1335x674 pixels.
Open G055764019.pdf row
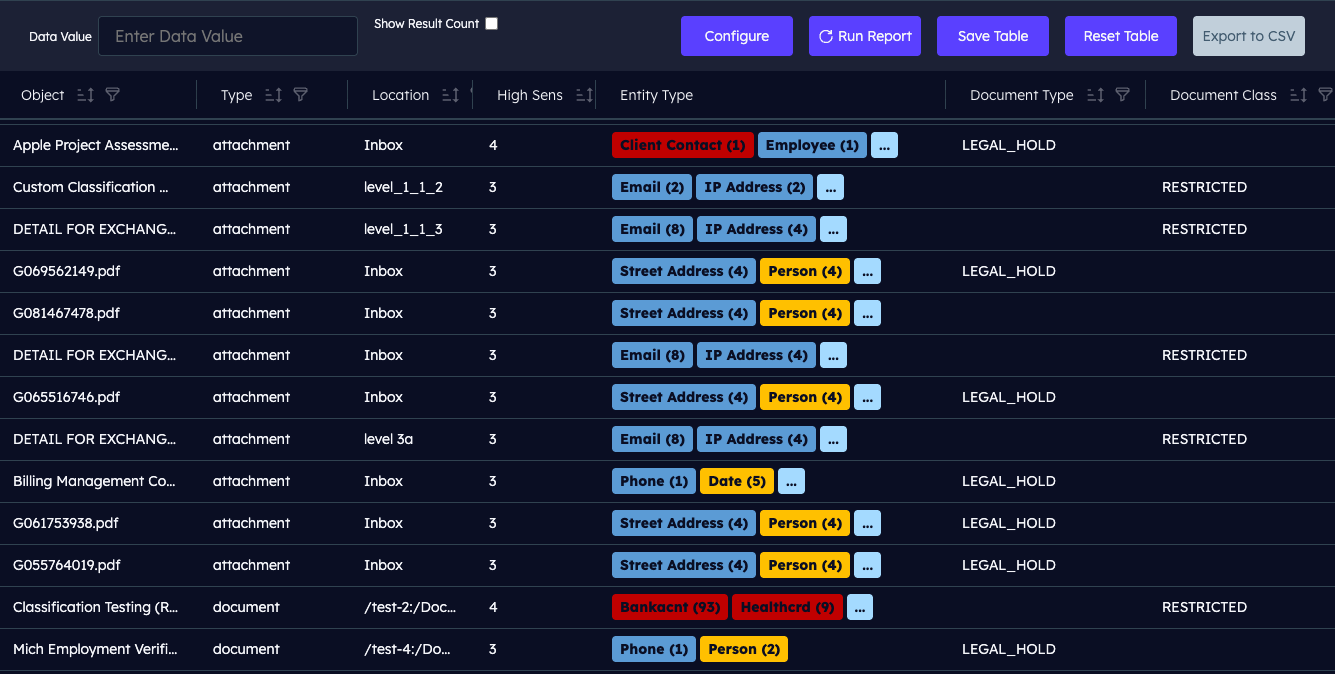pos(66,565)
